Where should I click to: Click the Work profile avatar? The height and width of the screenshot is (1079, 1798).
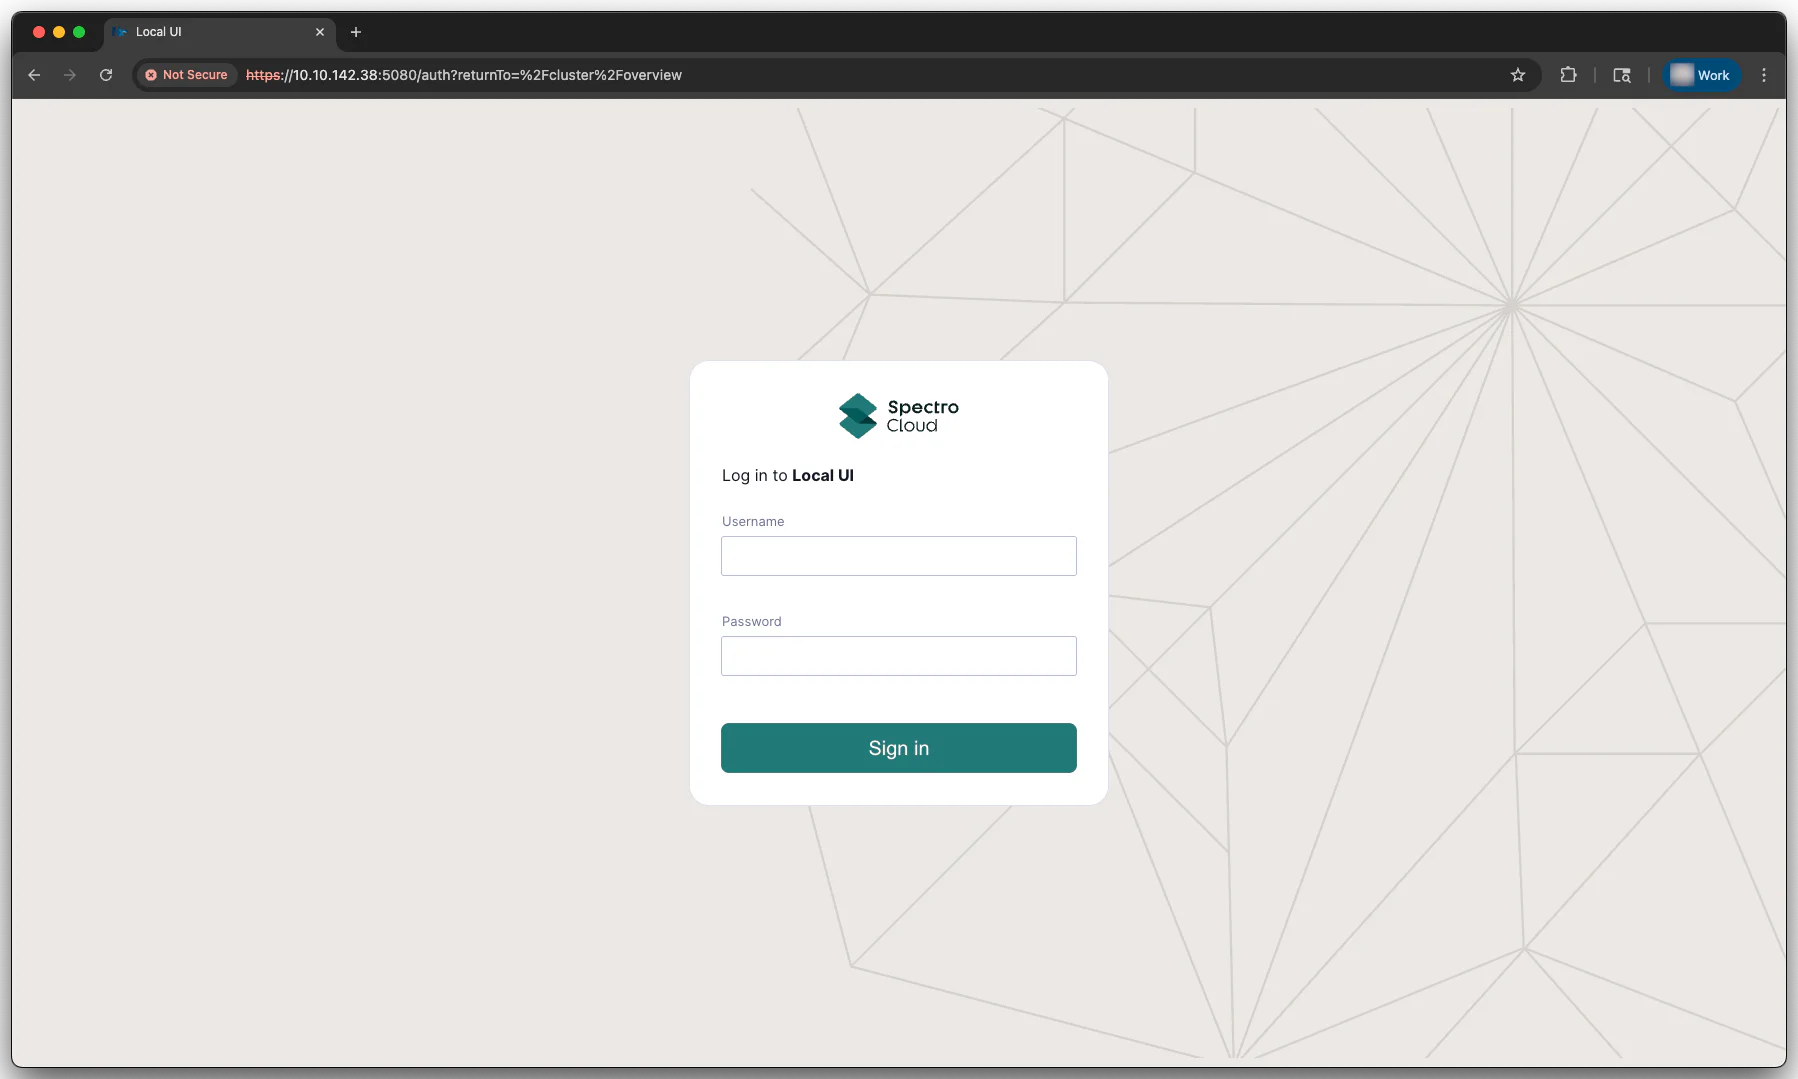point(1701,75)
